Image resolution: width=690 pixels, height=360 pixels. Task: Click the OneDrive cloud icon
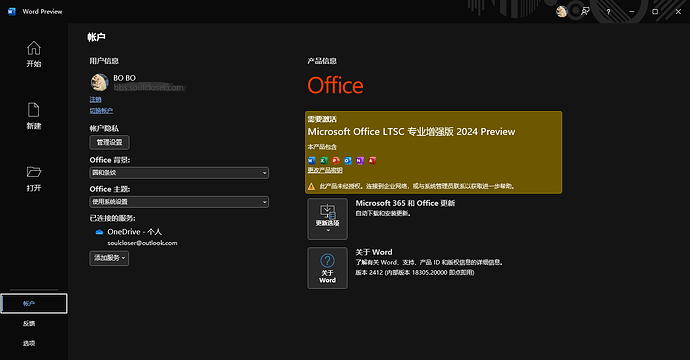pos(99,232)
